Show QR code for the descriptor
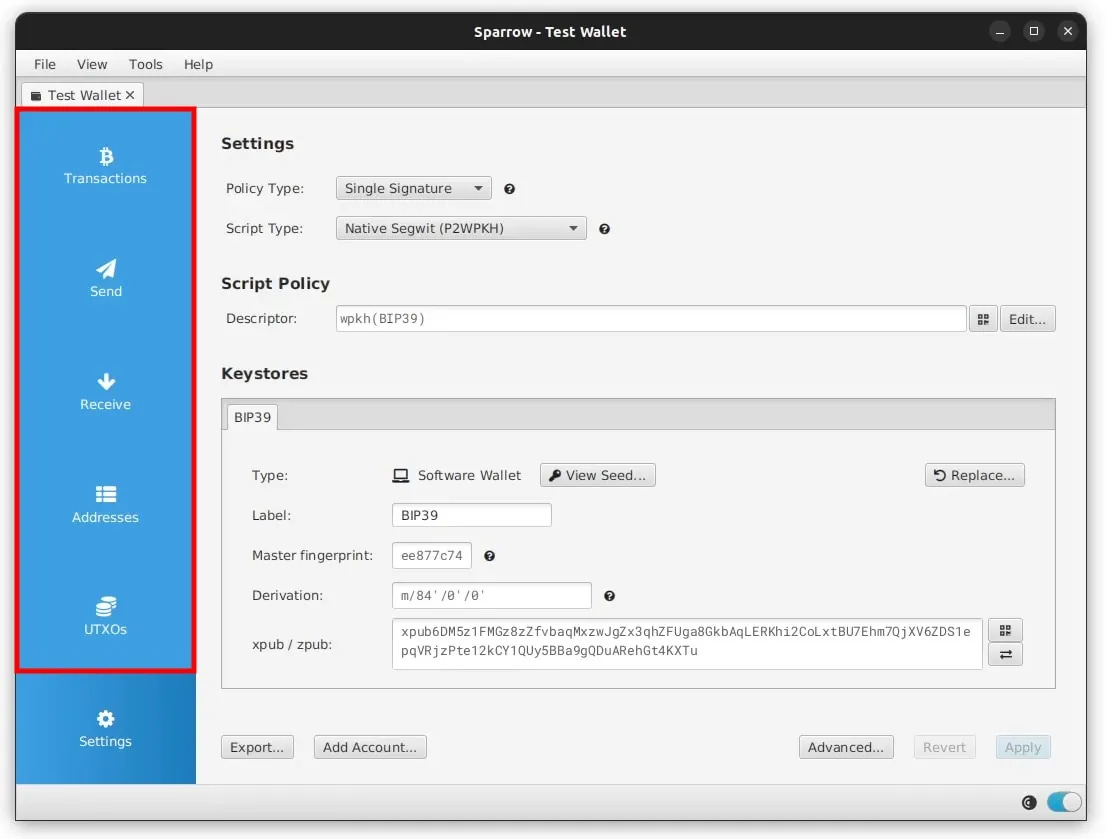Viewport: 1107px width, 839px height. (x=983, y=319)
